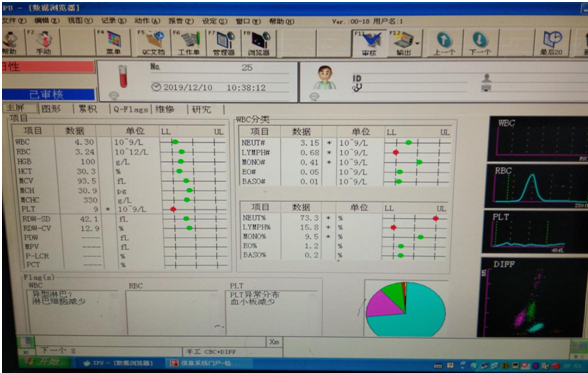This screenshot has width=588, height=373.
Task: Open the 菜单 (F4) toolbar icon
Action: 113,42
